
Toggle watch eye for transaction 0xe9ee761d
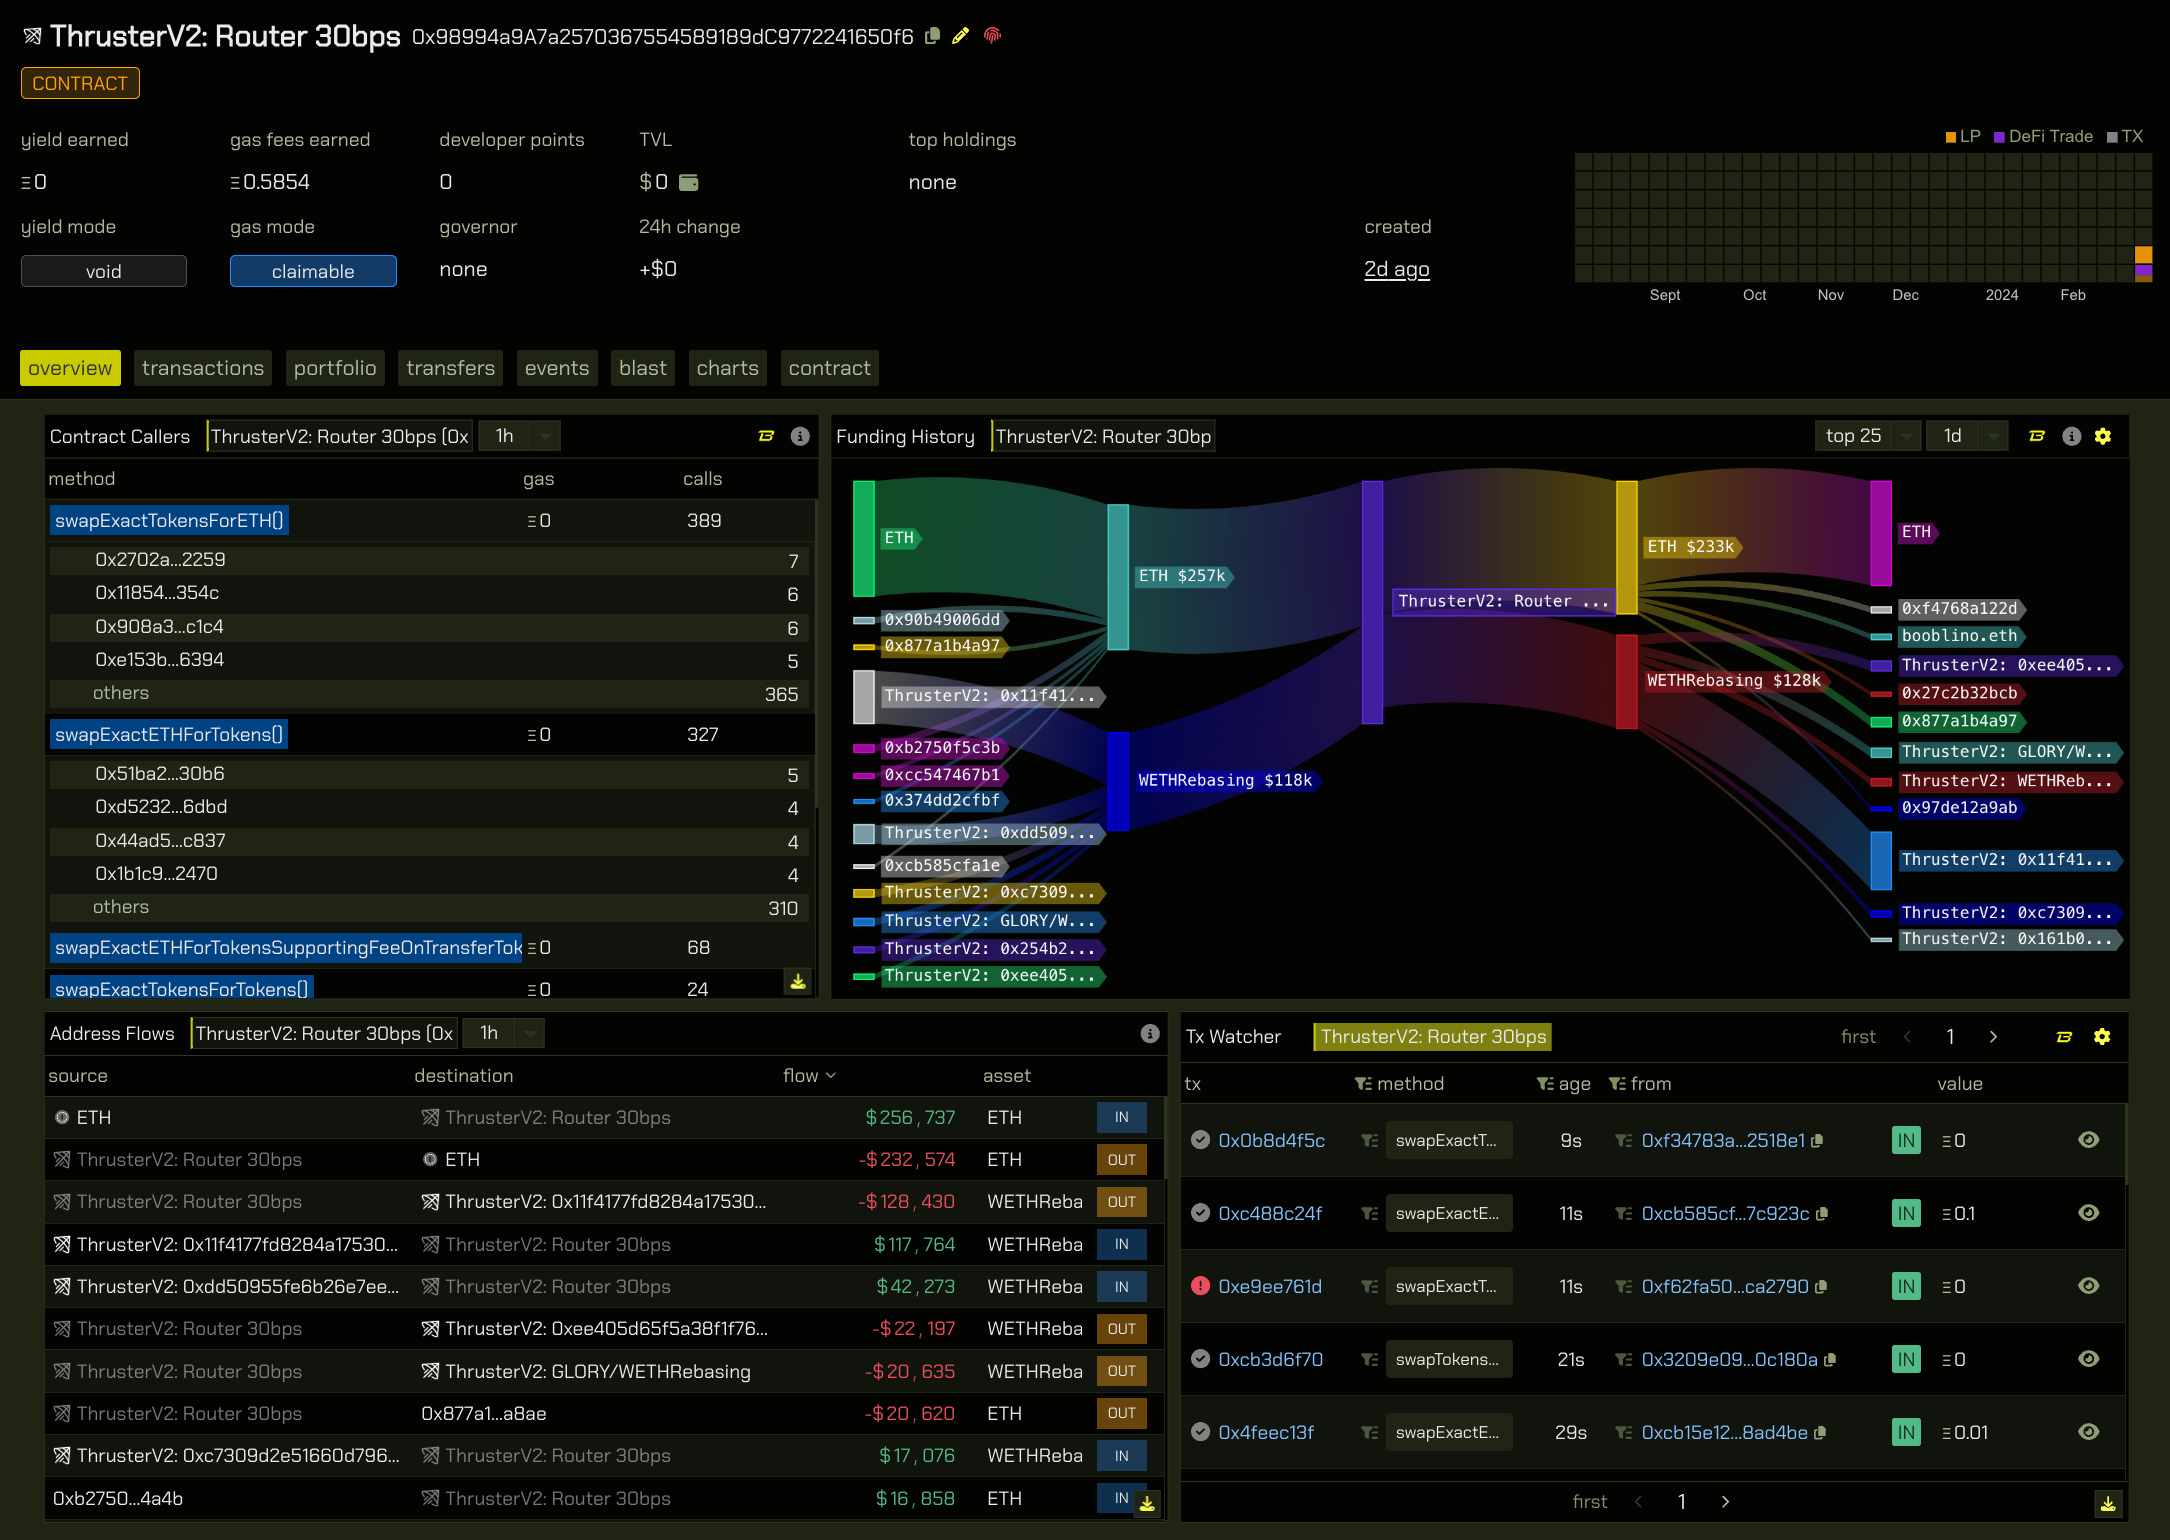point(2088,1286)
